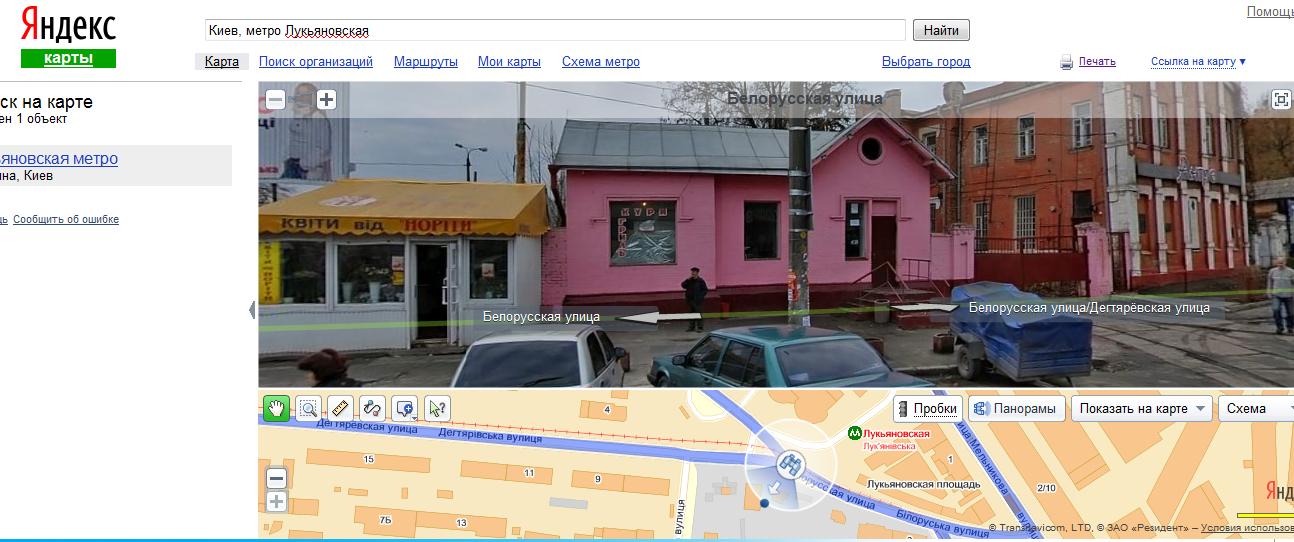
Task: Open the Схема метро tab
Action: click(x=601, y=62)
